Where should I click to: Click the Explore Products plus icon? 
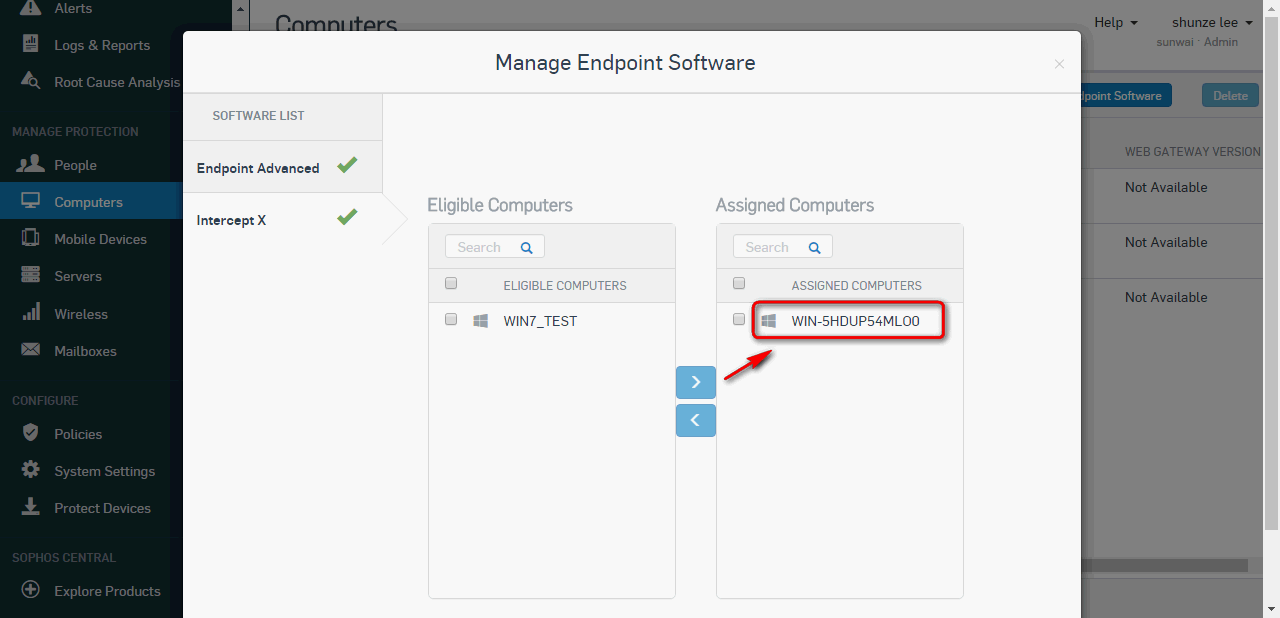coord(31,590)
